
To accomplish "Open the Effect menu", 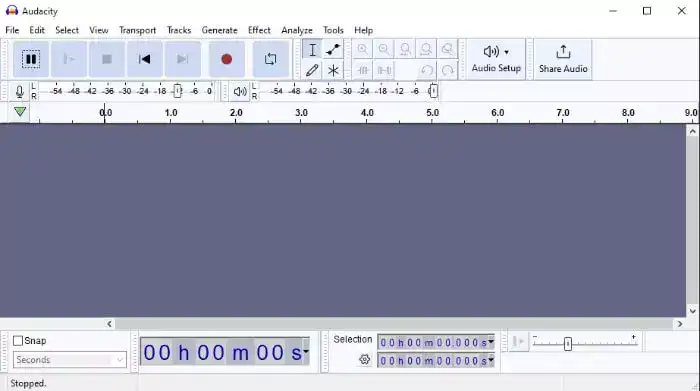I will point(259,30).
